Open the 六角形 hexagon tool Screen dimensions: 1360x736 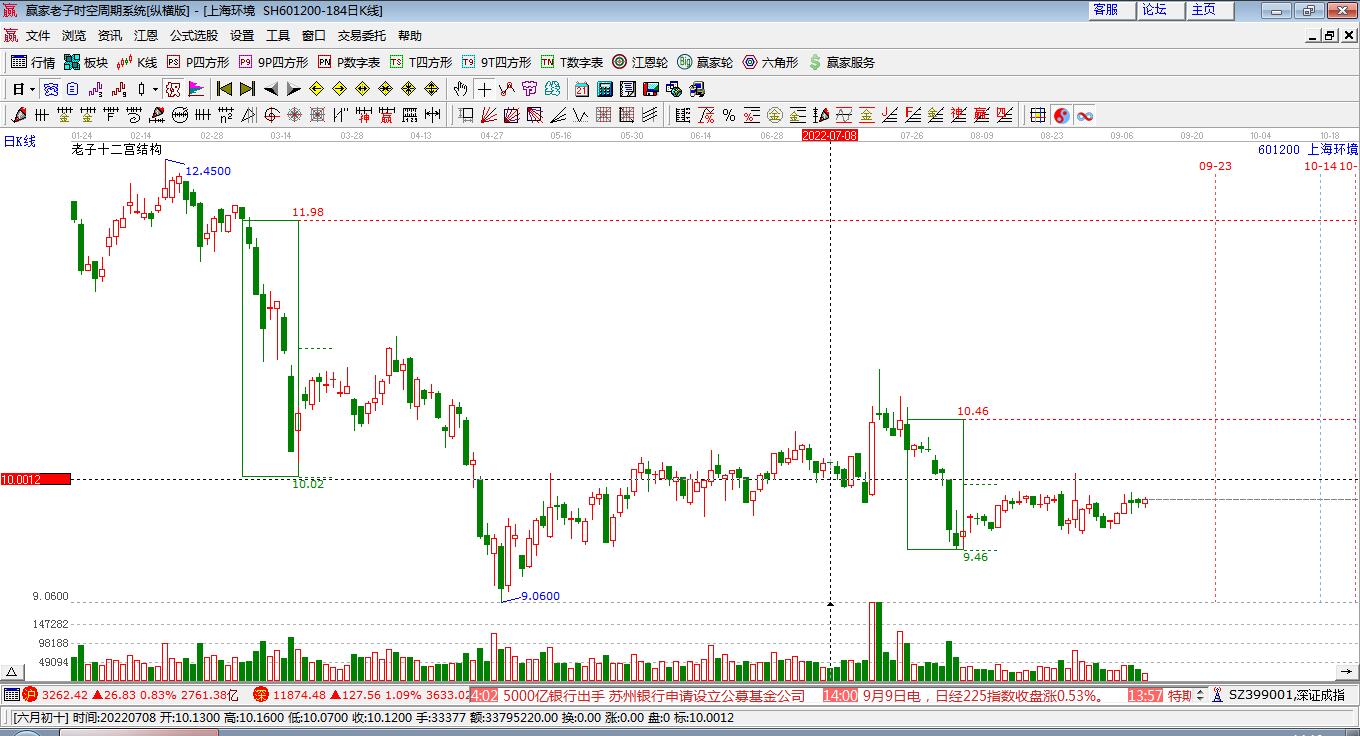pyautogui.click(x=770, y=62)
